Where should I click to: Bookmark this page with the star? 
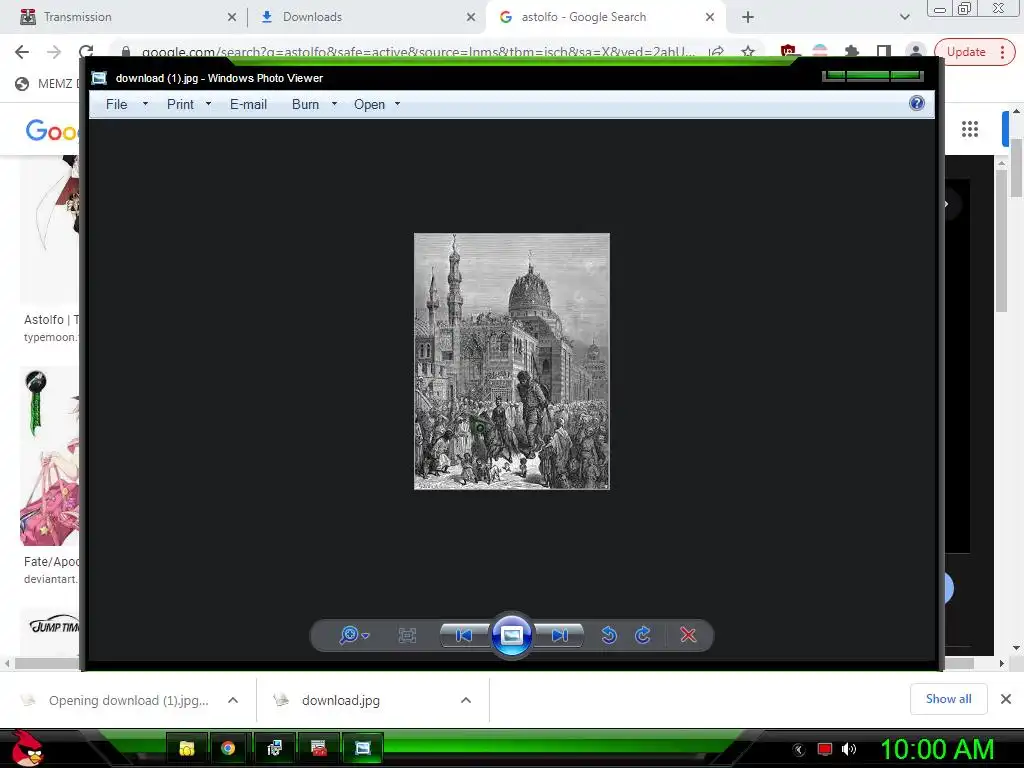click(x=748, y=52)
